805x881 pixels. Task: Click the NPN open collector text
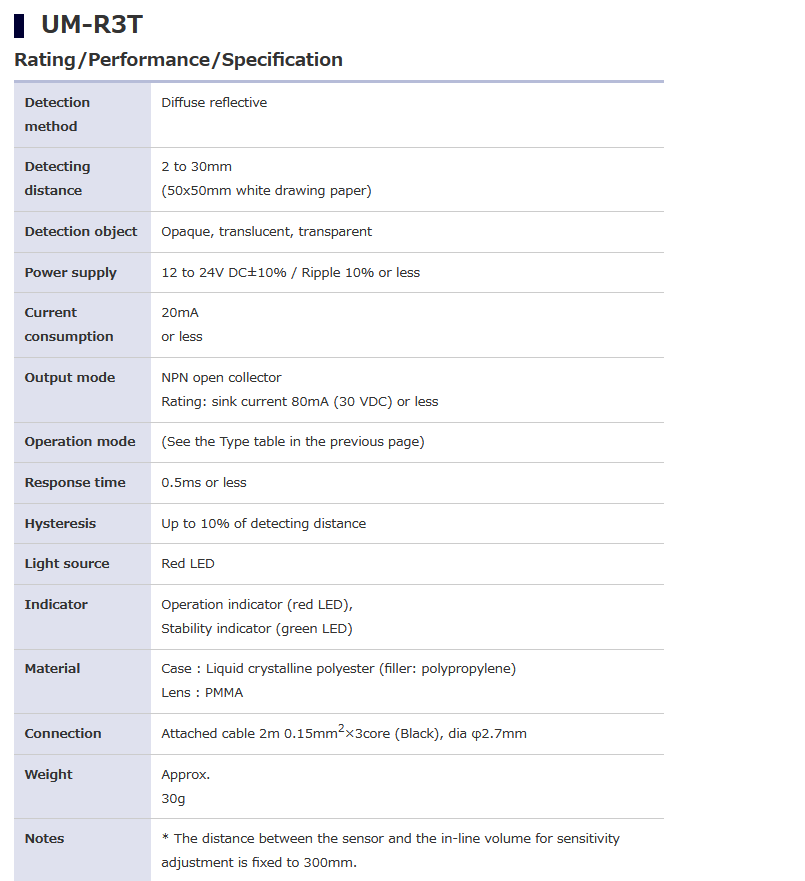(x=221, y=377)
